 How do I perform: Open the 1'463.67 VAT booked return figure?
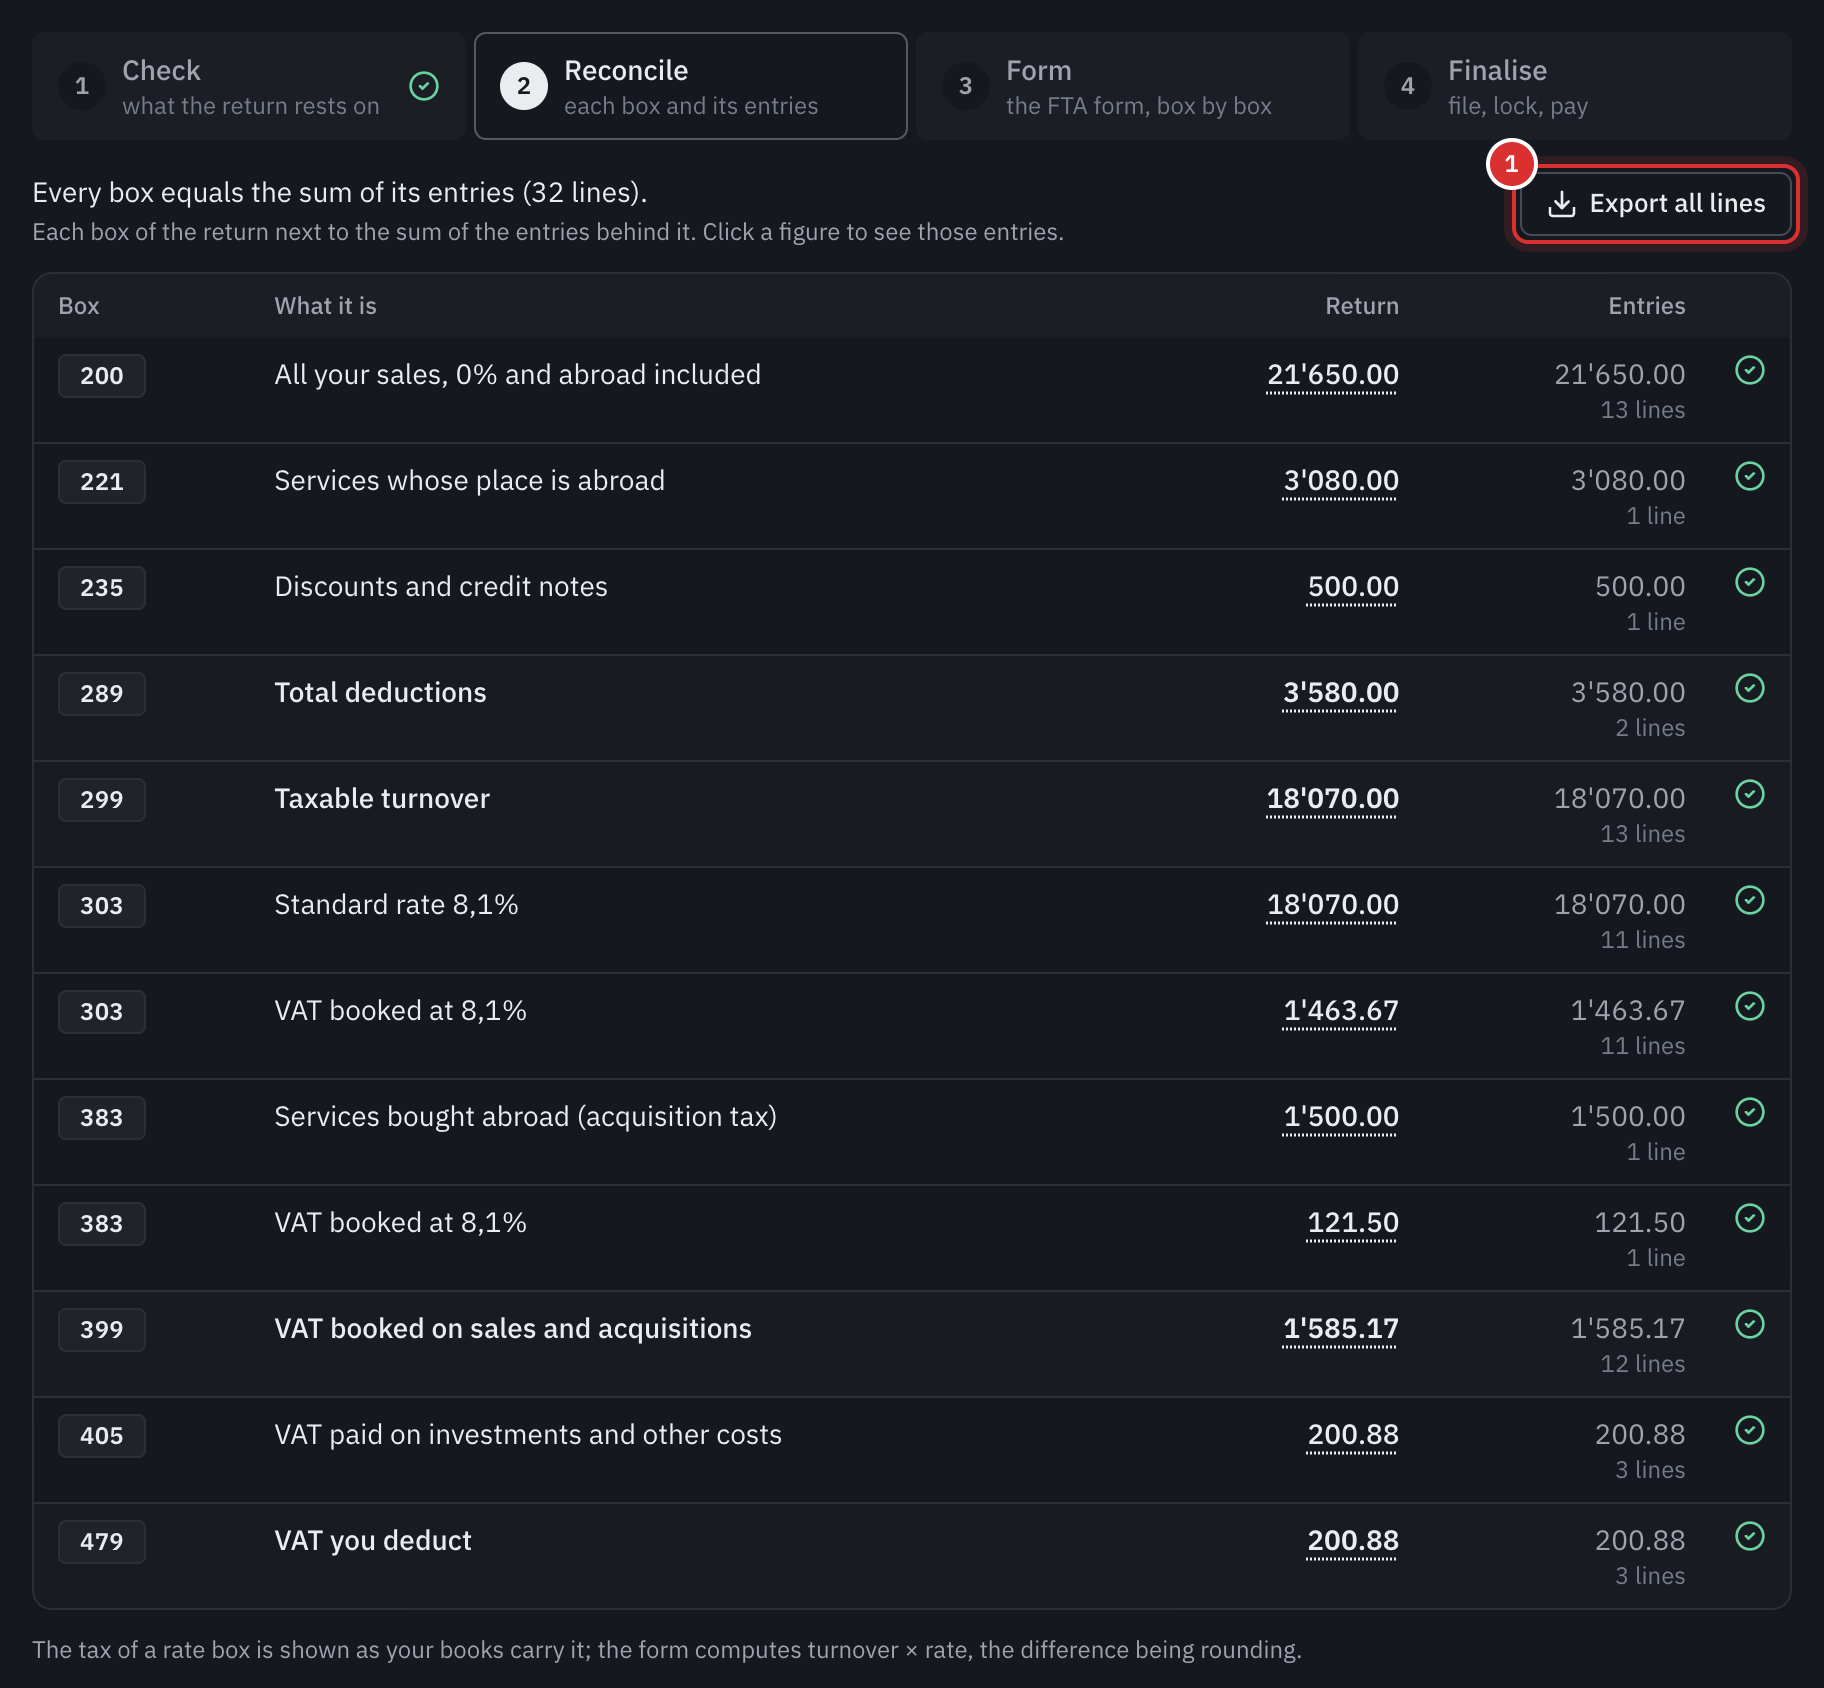click(1340, 1011)
